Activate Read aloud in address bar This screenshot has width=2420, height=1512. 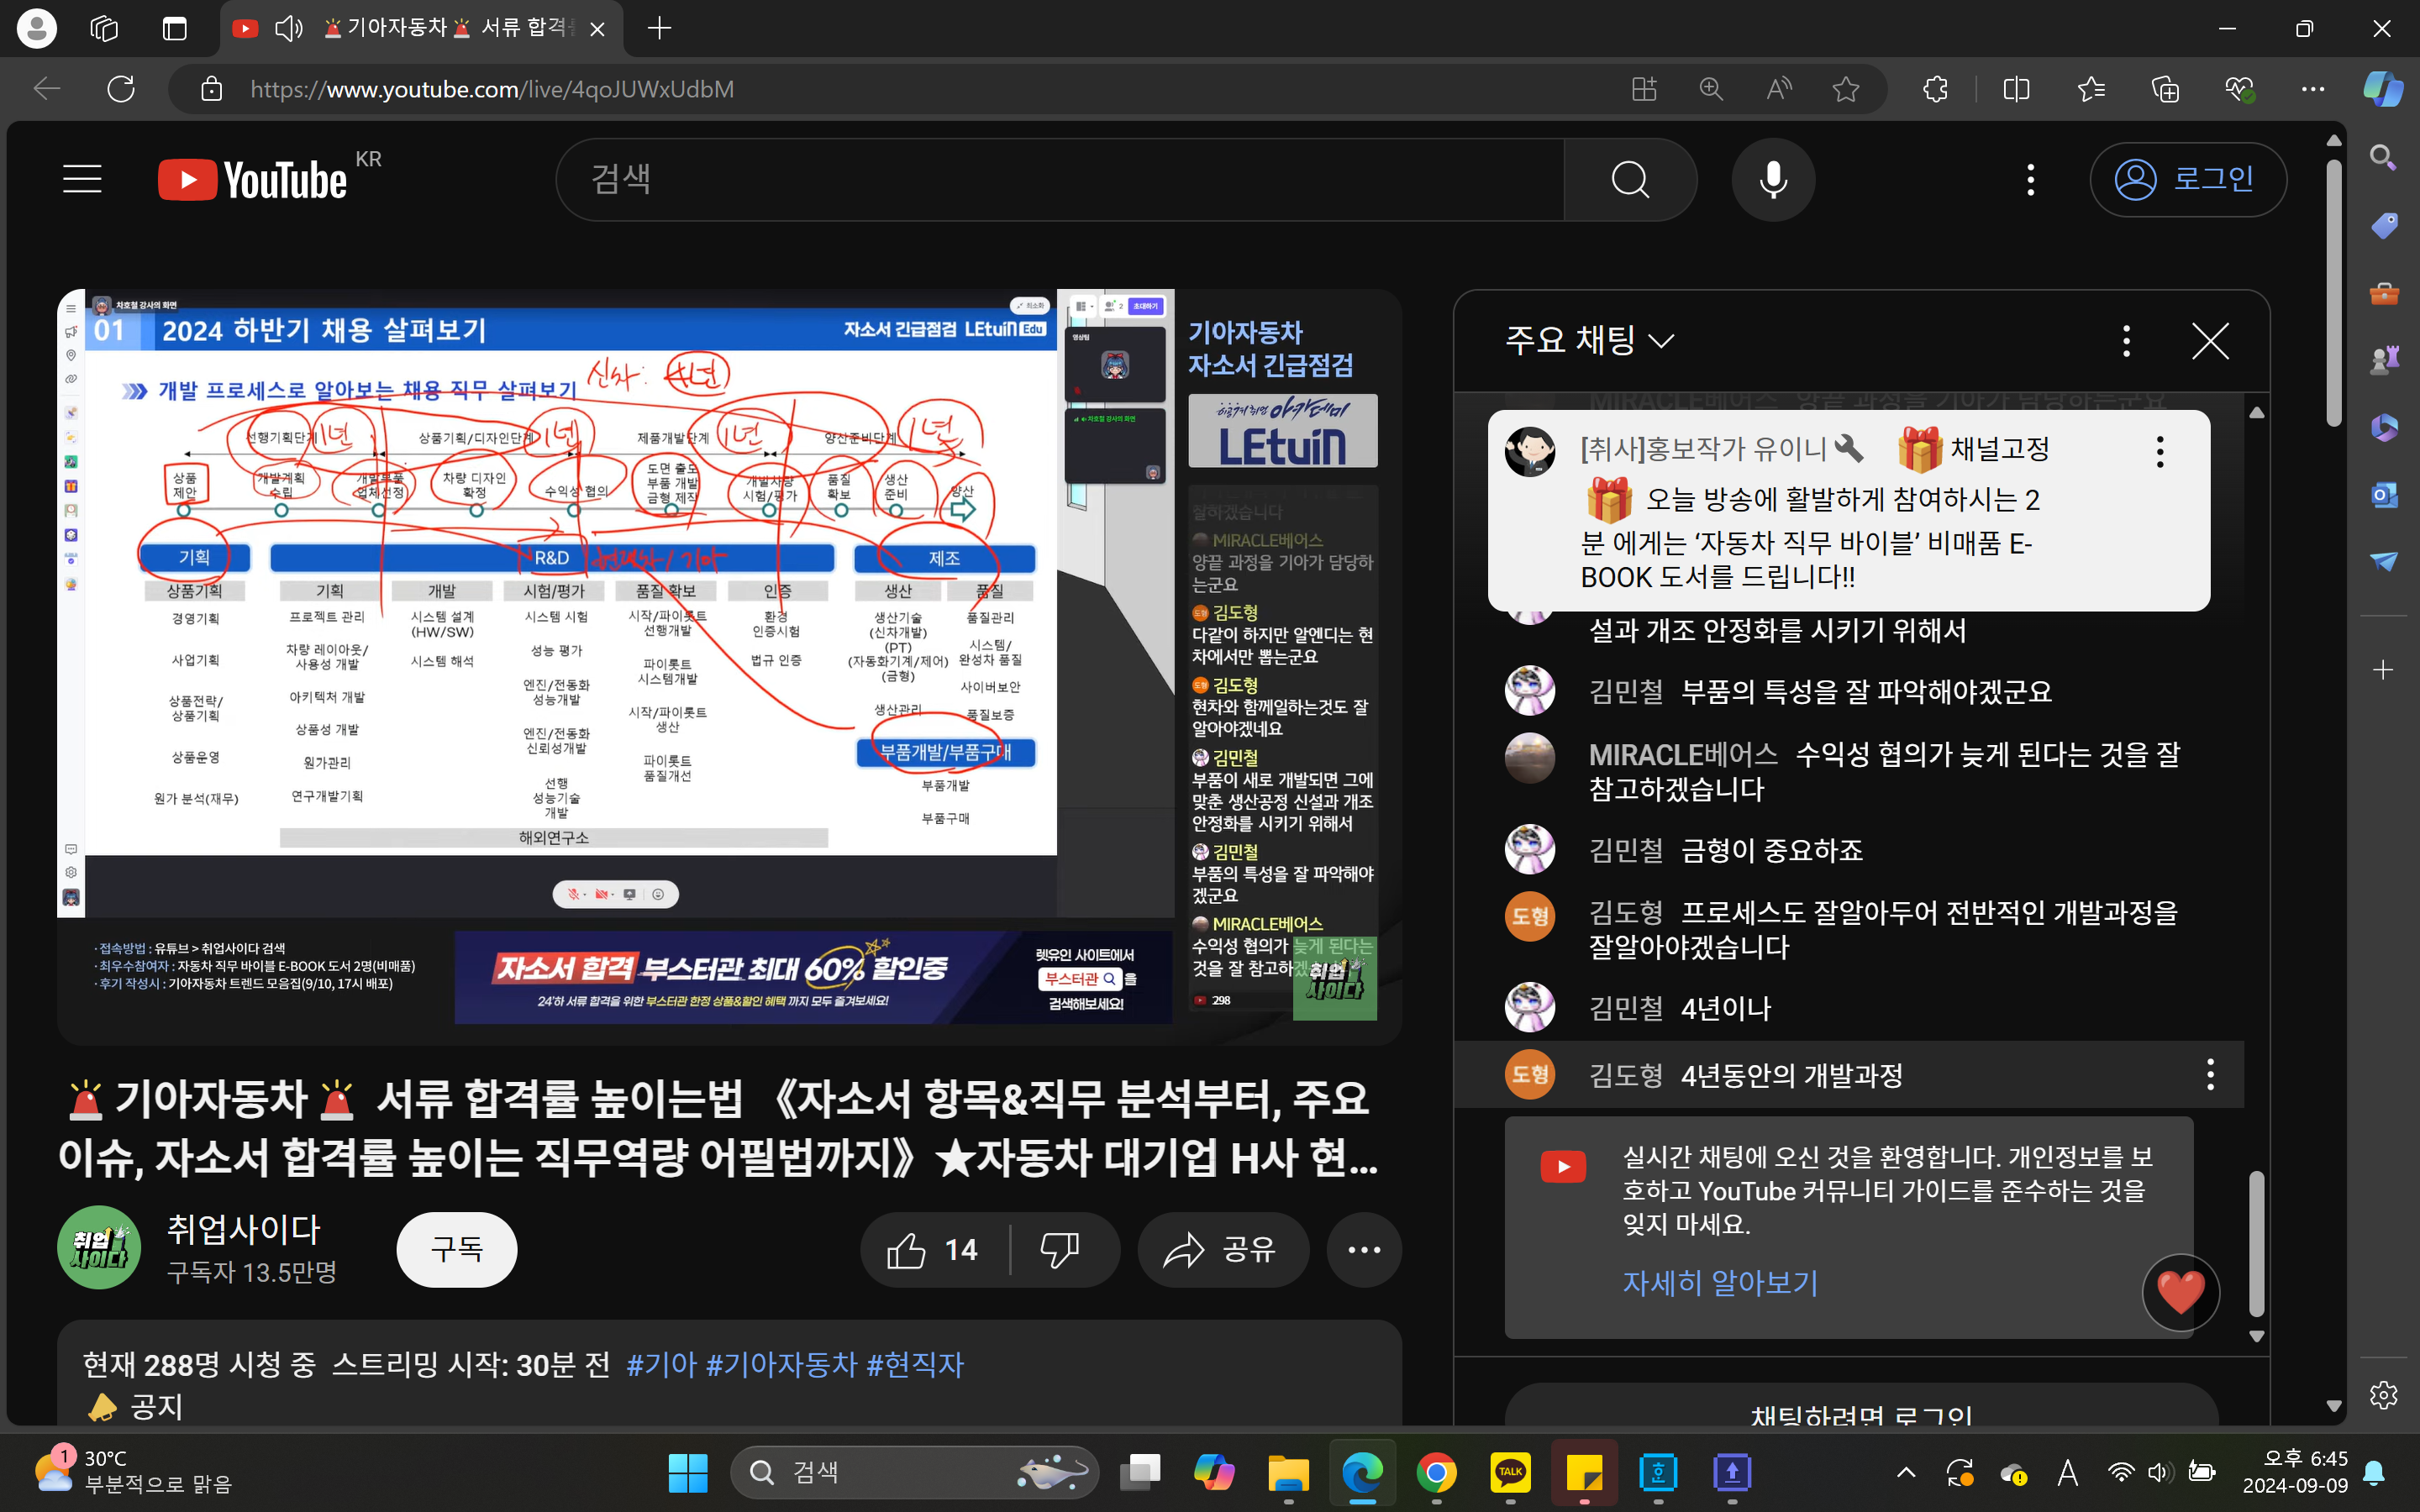click(1778, 89)
